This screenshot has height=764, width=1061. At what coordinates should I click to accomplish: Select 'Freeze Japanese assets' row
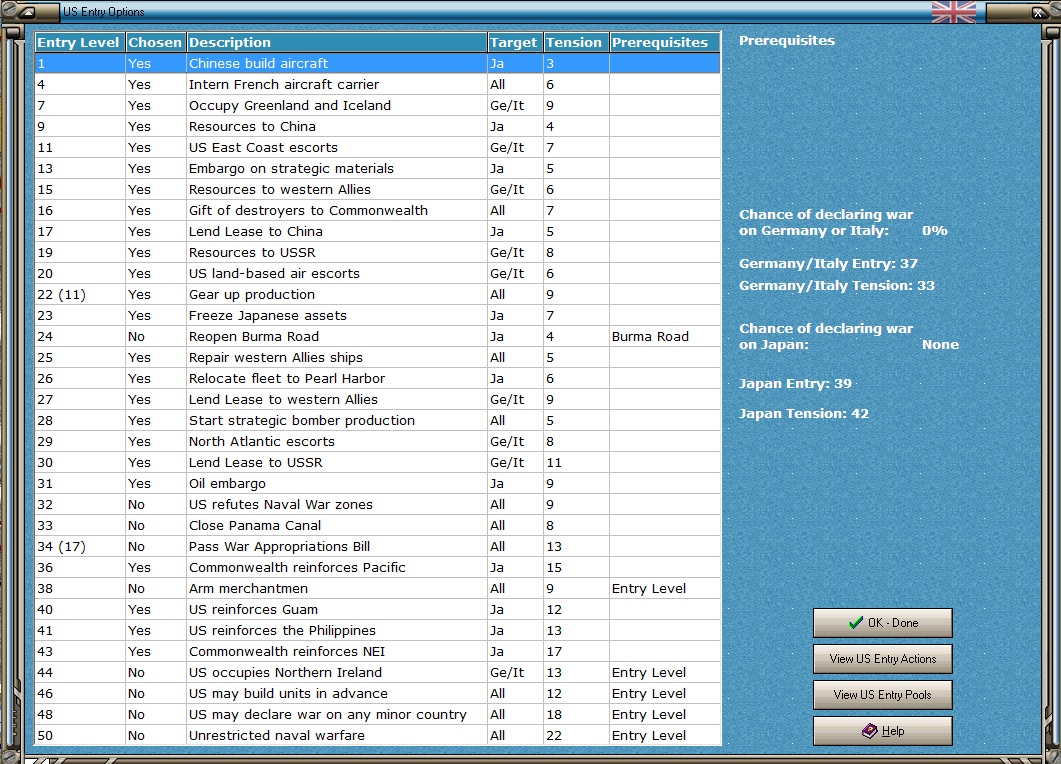[x=378, y=315]
